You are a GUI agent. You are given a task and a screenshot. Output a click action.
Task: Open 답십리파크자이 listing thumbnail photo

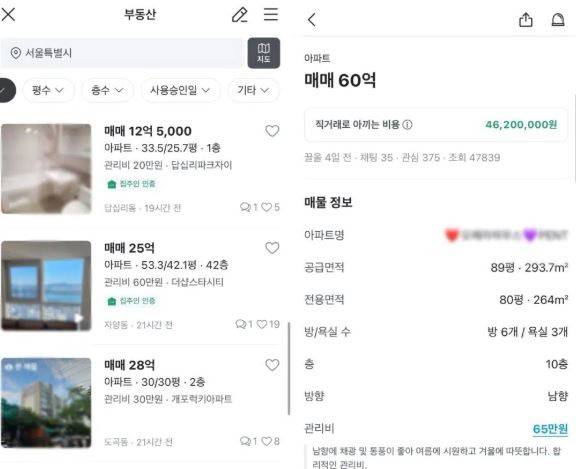[x=46, y=169]
